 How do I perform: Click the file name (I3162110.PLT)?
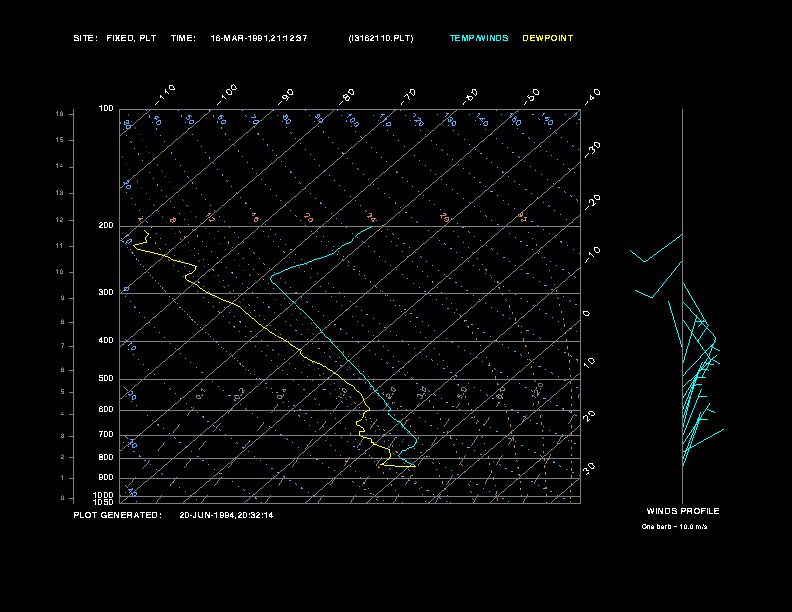click(x=381, y=38)
